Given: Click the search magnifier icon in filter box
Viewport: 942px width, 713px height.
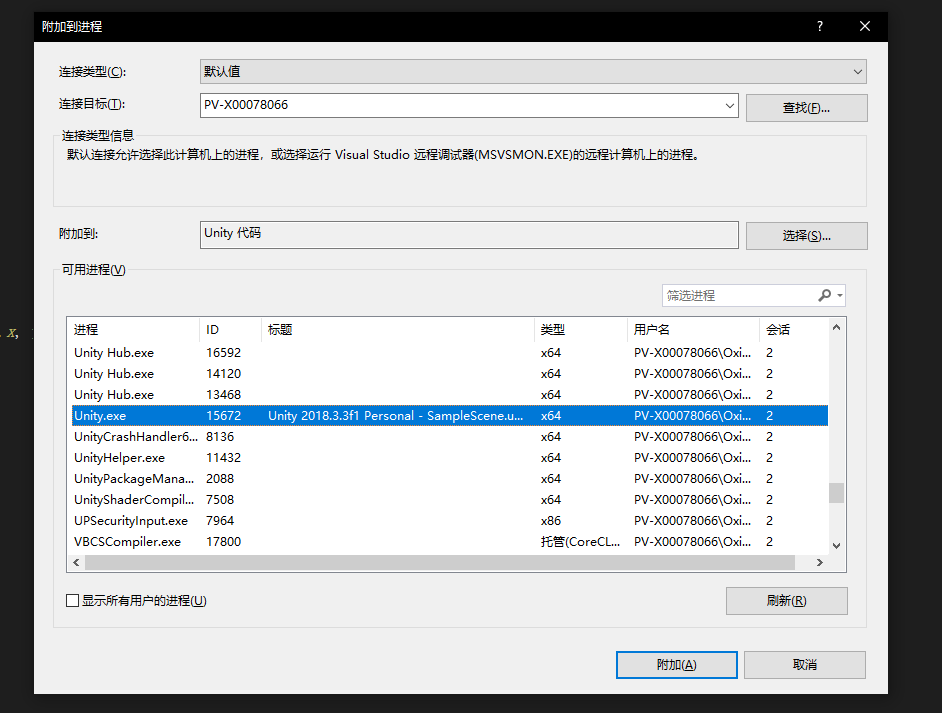Looking at the screenshot, I should point(824,295).
